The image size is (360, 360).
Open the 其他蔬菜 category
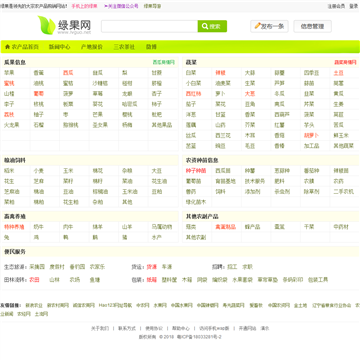[344, 146]
